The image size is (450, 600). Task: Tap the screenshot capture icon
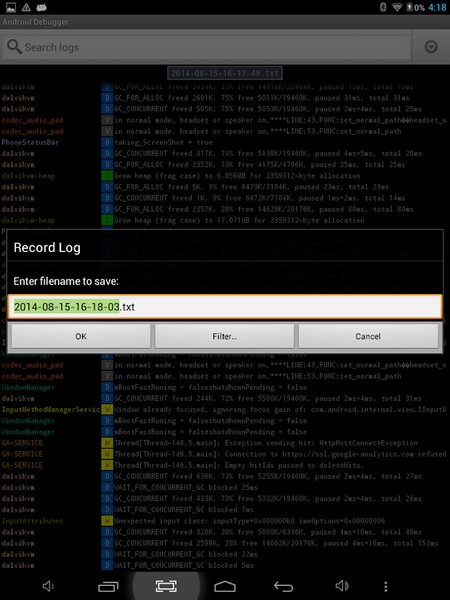coord(166,586)
